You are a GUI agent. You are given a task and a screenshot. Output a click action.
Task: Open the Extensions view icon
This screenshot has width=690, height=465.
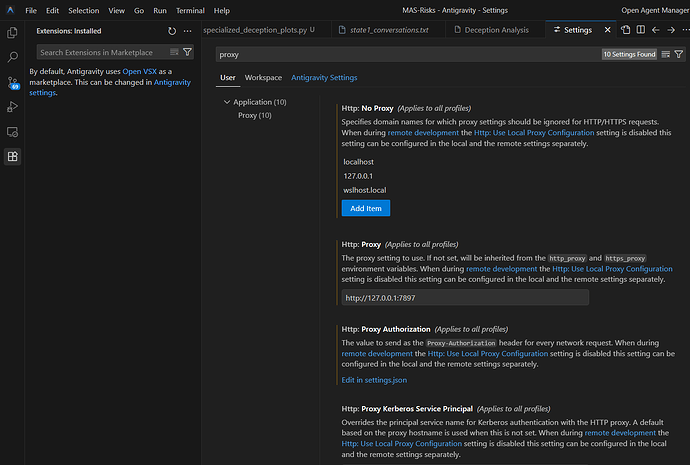point(12,157)
